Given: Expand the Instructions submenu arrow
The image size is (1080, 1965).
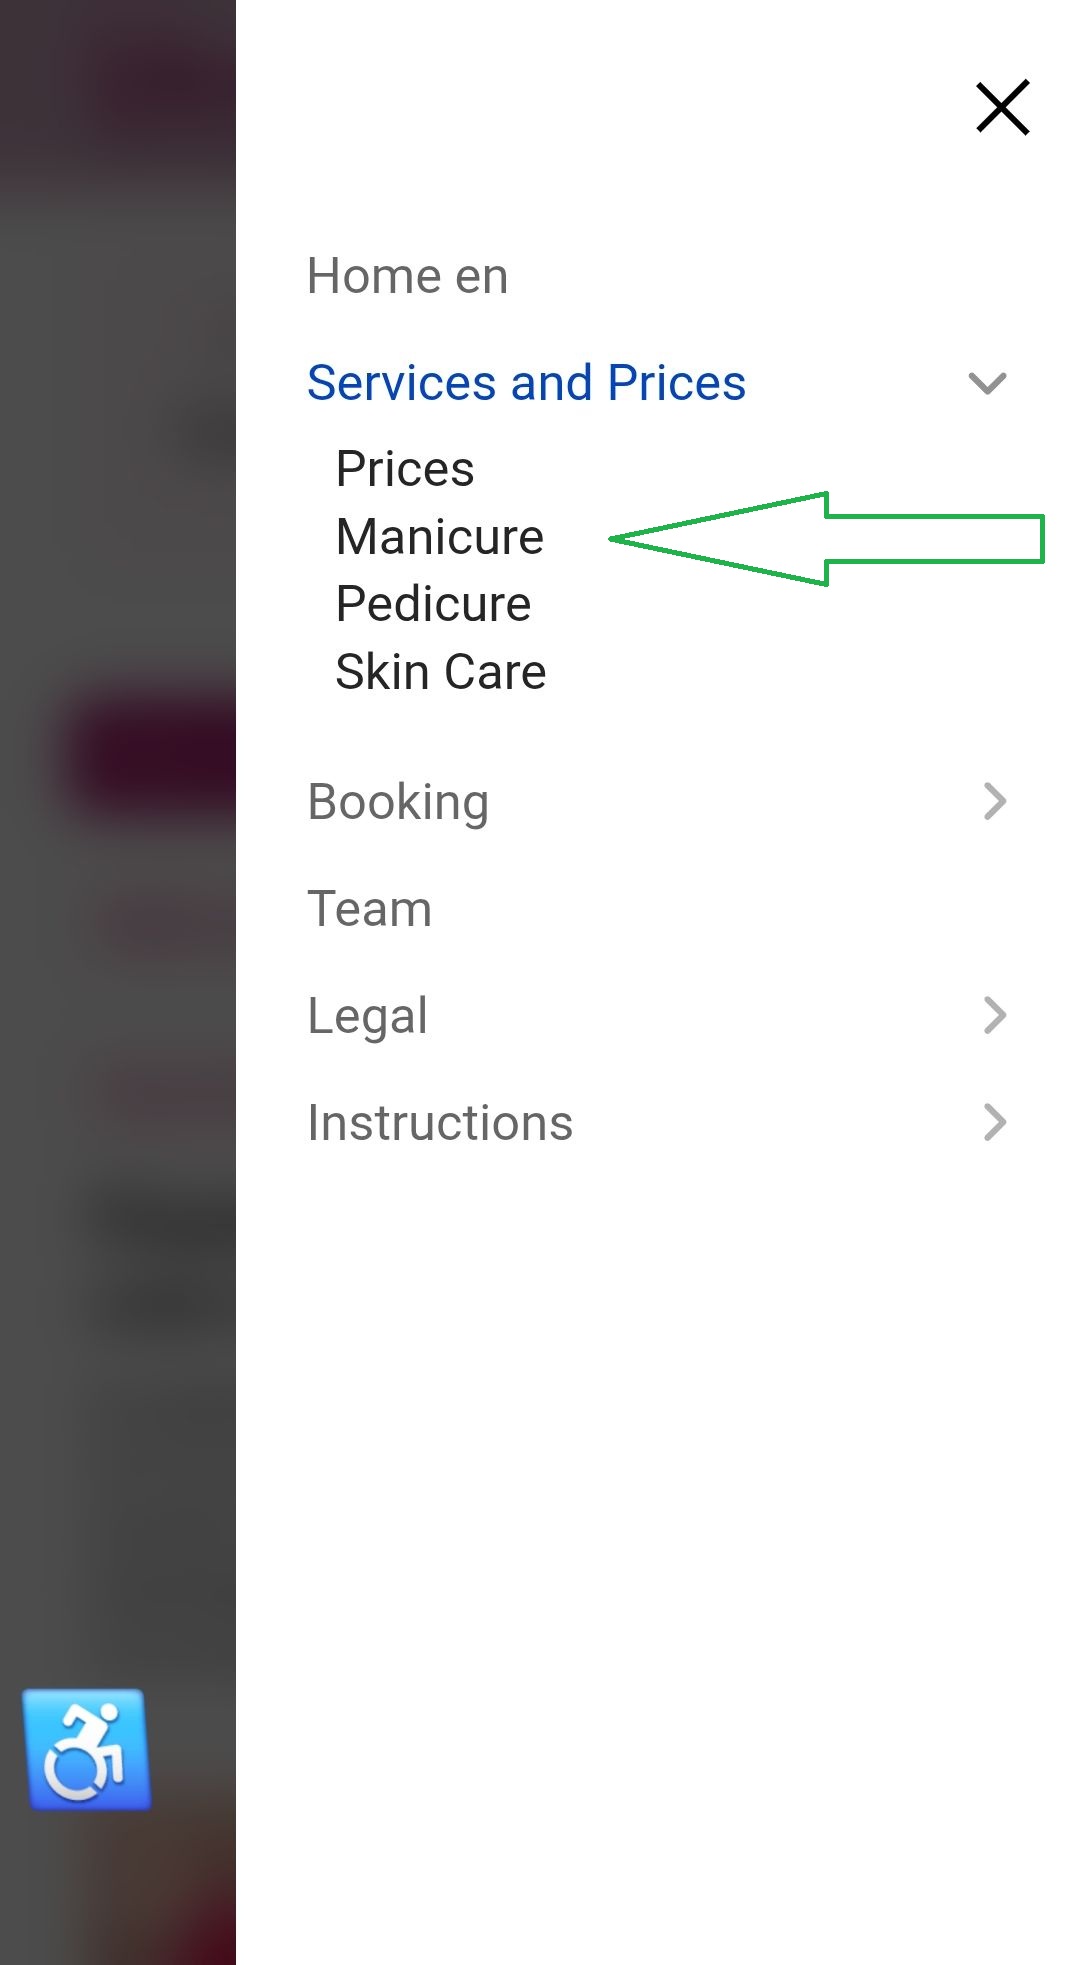Looking at the screenshot, I should [994, 1122].
